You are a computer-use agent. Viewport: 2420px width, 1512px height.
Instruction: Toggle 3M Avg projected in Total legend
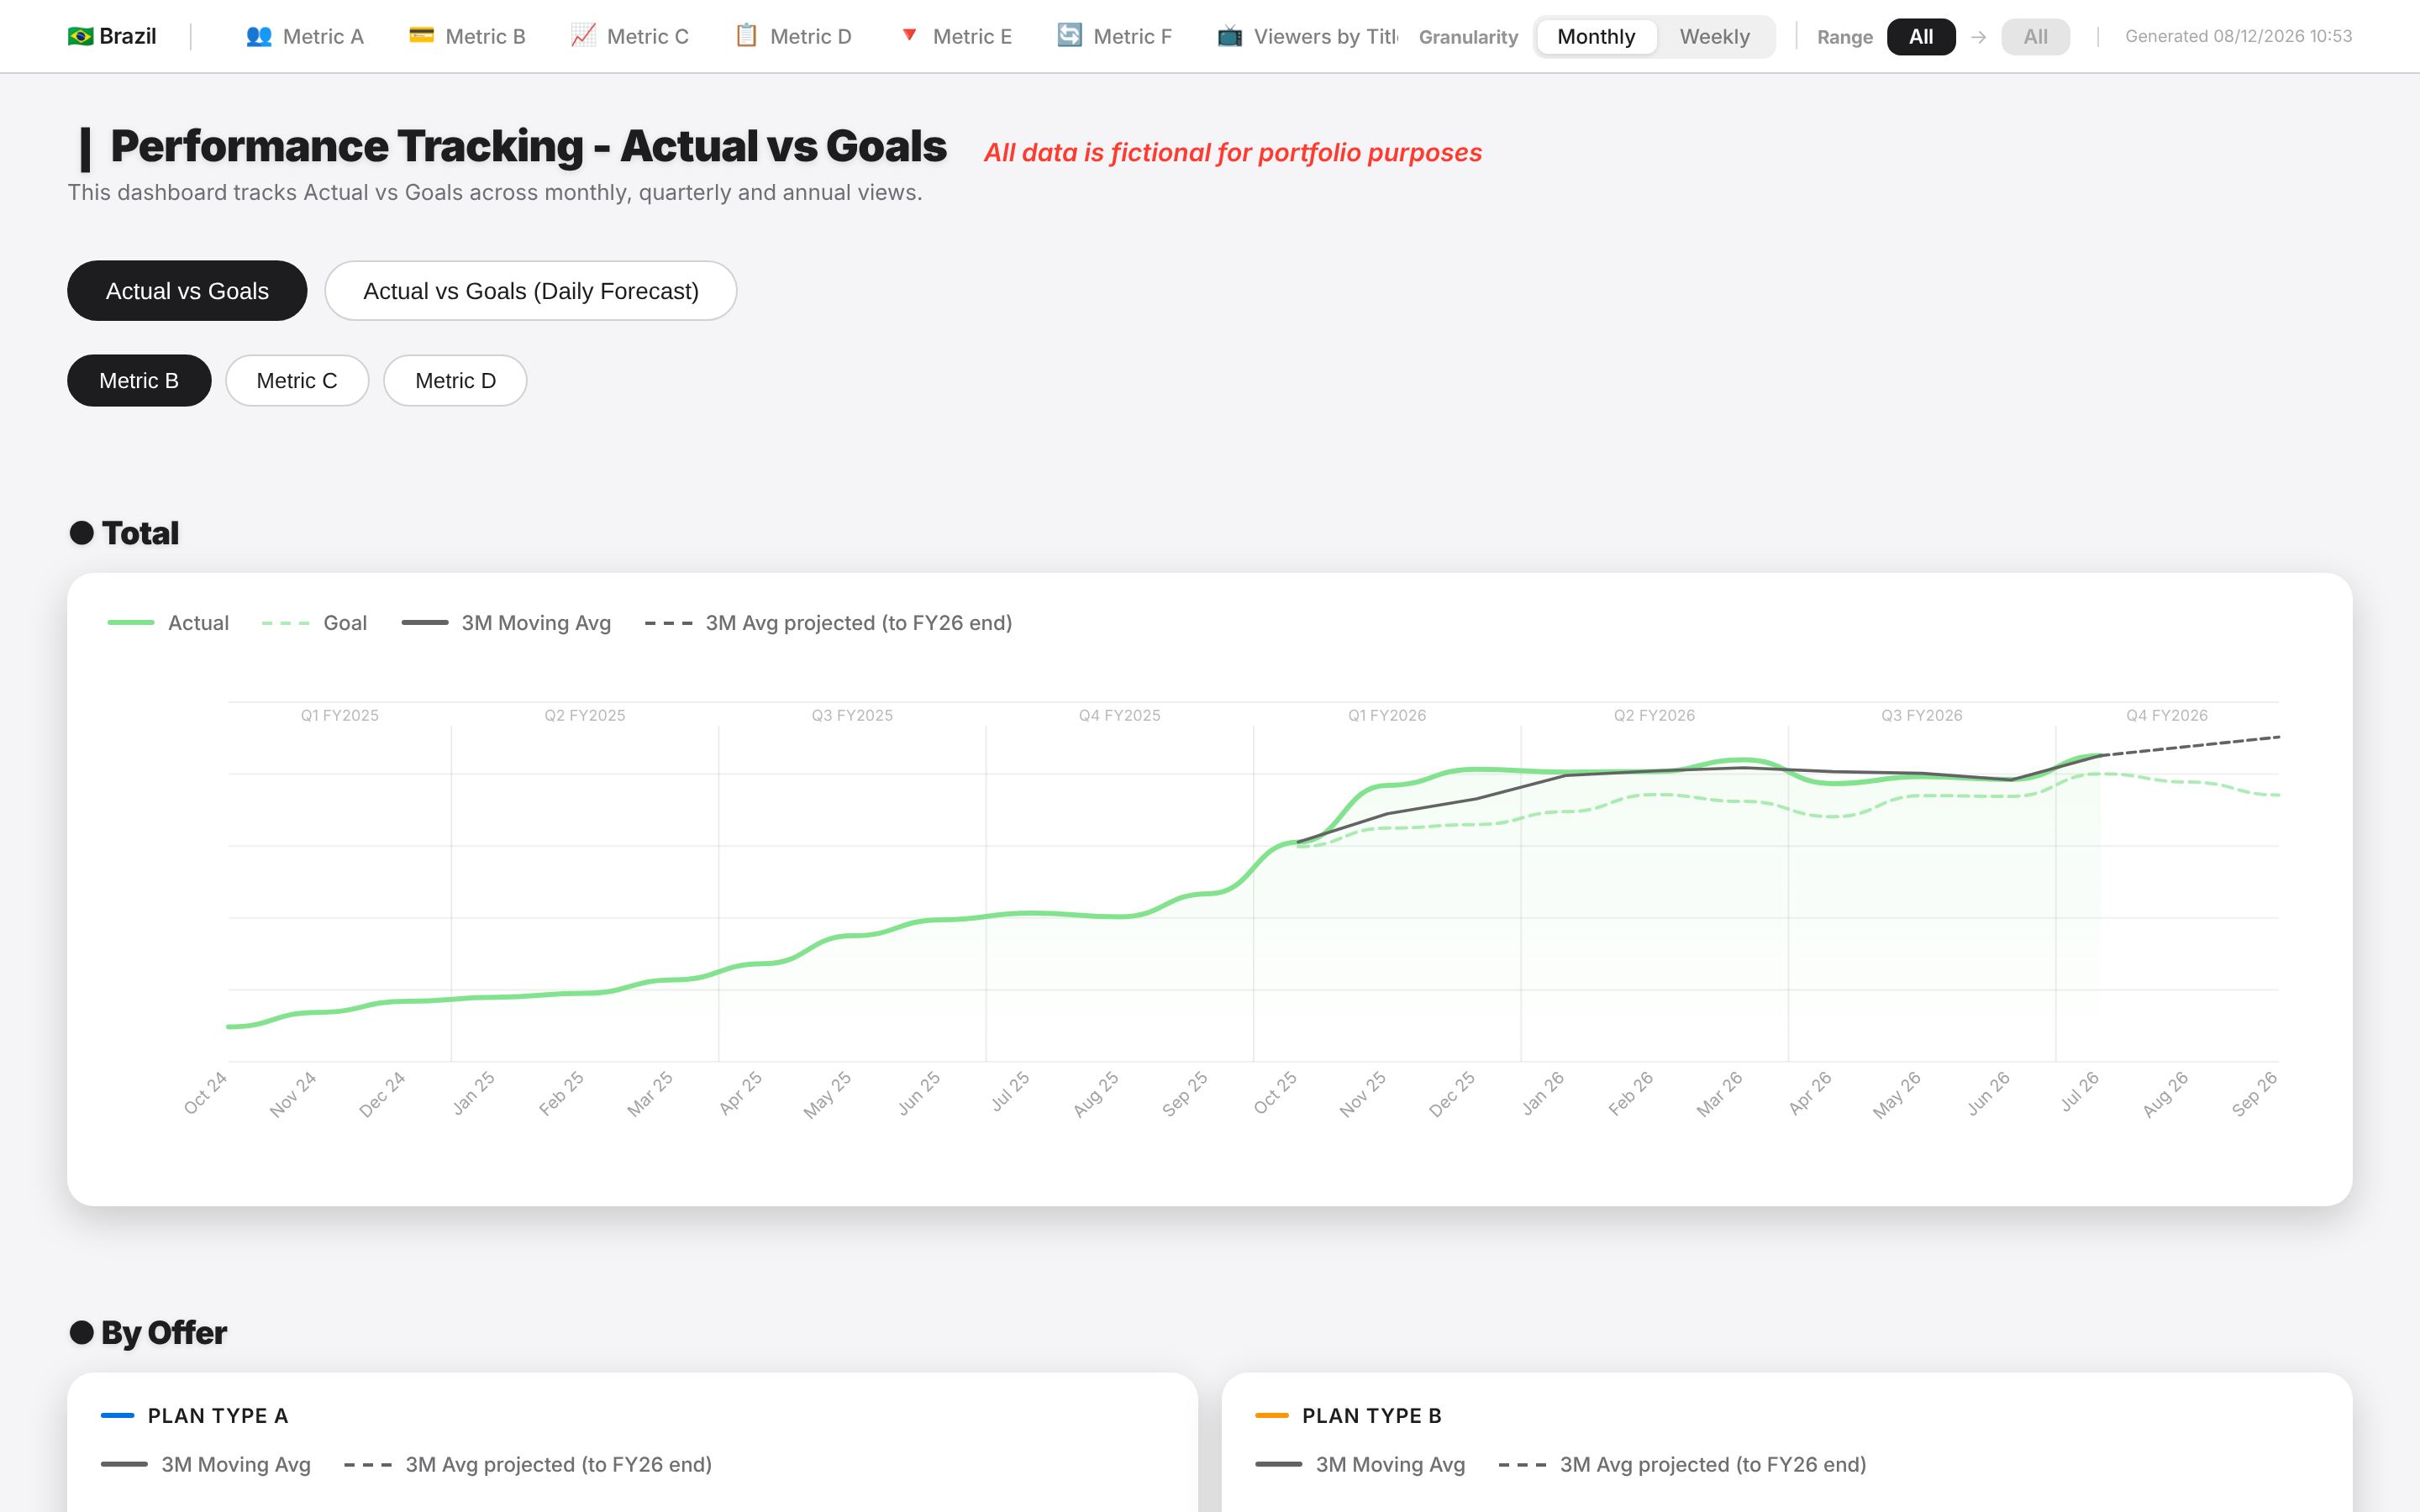829,623
